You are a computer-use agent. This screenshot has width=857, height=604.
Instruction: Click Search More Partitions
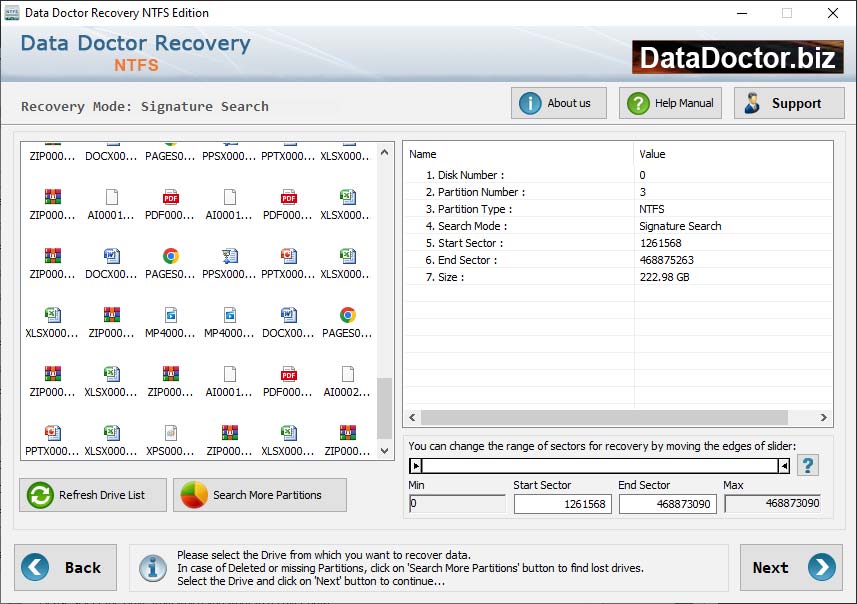pyautogui.click(x=259, y=494)
